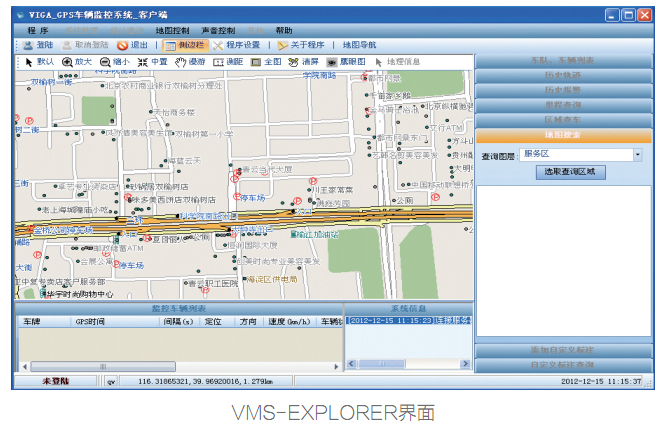Screen dimensions: 670x432
Task: Expand the 车队、车辆列表 panel
Action: click(x=563, y=61)
